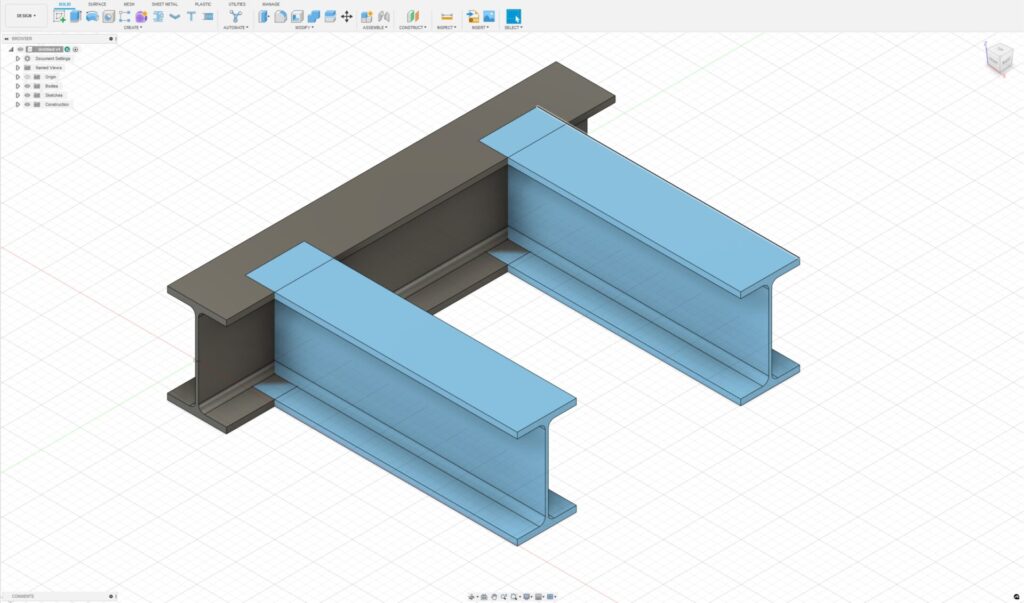Click the Select arrow tool
The height and width of the screenshot is (603, 1024).
[x=513, y=16]
